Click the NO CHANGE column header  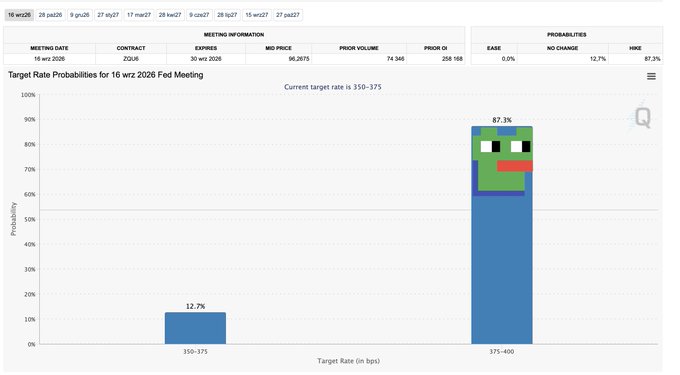[x=562, y=48]
